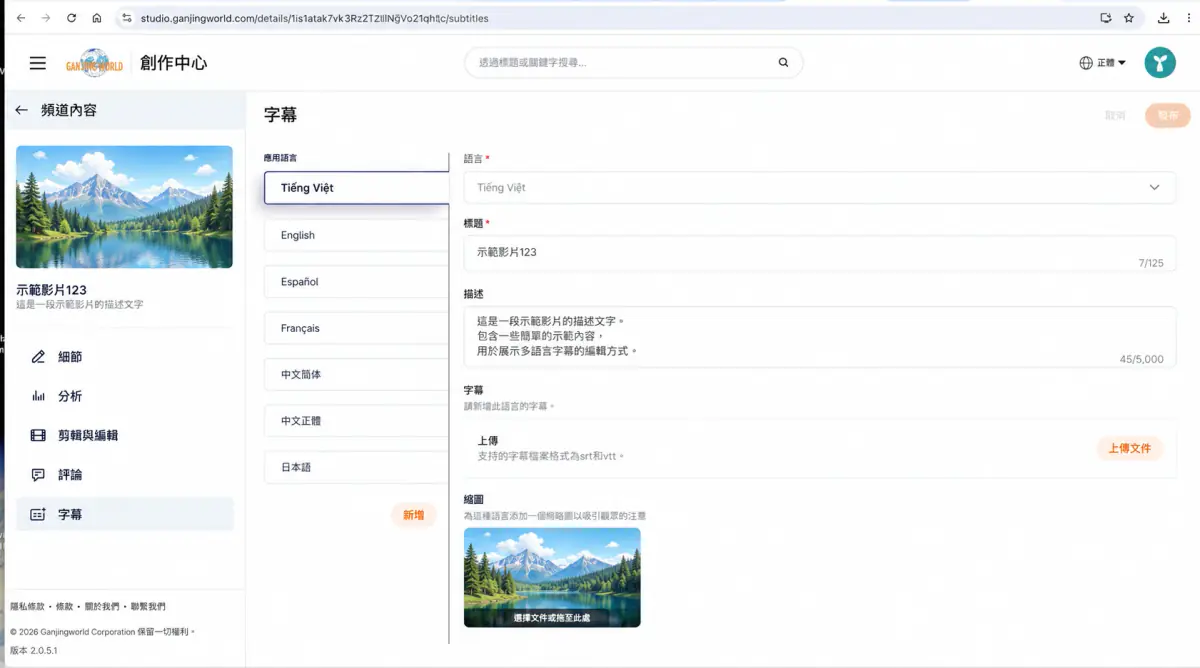The image size is (1200, 668).
Task: Click the greyed button left of publish
Action: click(1115, 115)
